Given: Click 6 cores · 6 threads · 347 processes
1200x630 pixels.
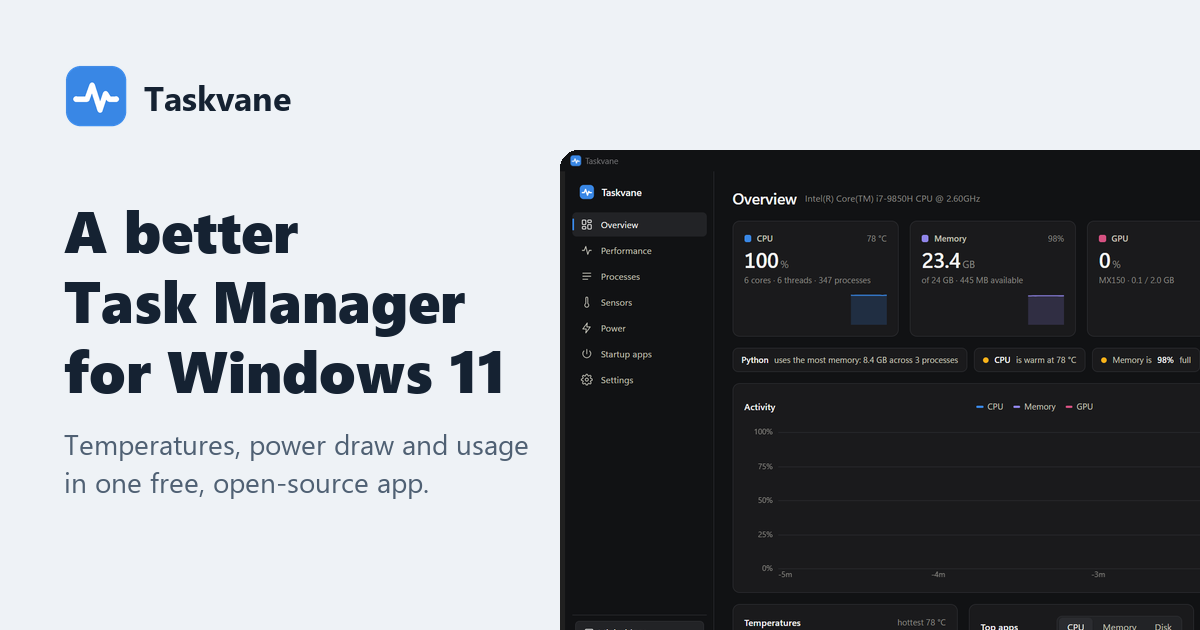Looking at the screenshot, I should 807,280.
